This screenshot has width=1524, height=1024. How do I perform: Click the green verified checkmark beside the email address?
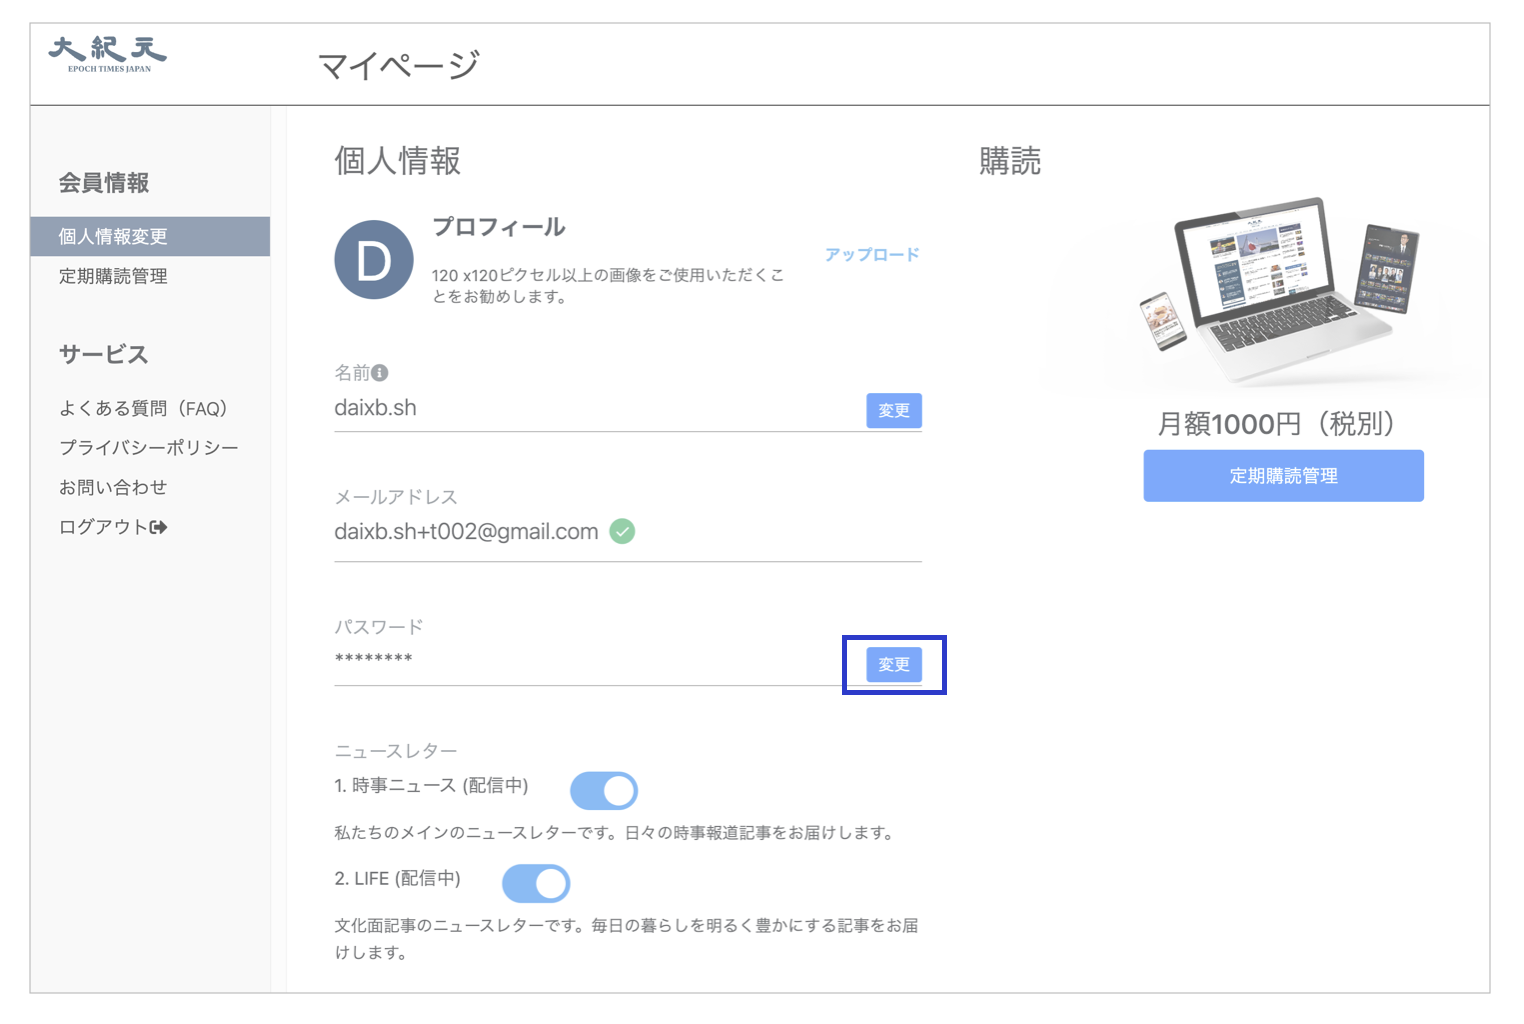(622, 532)
